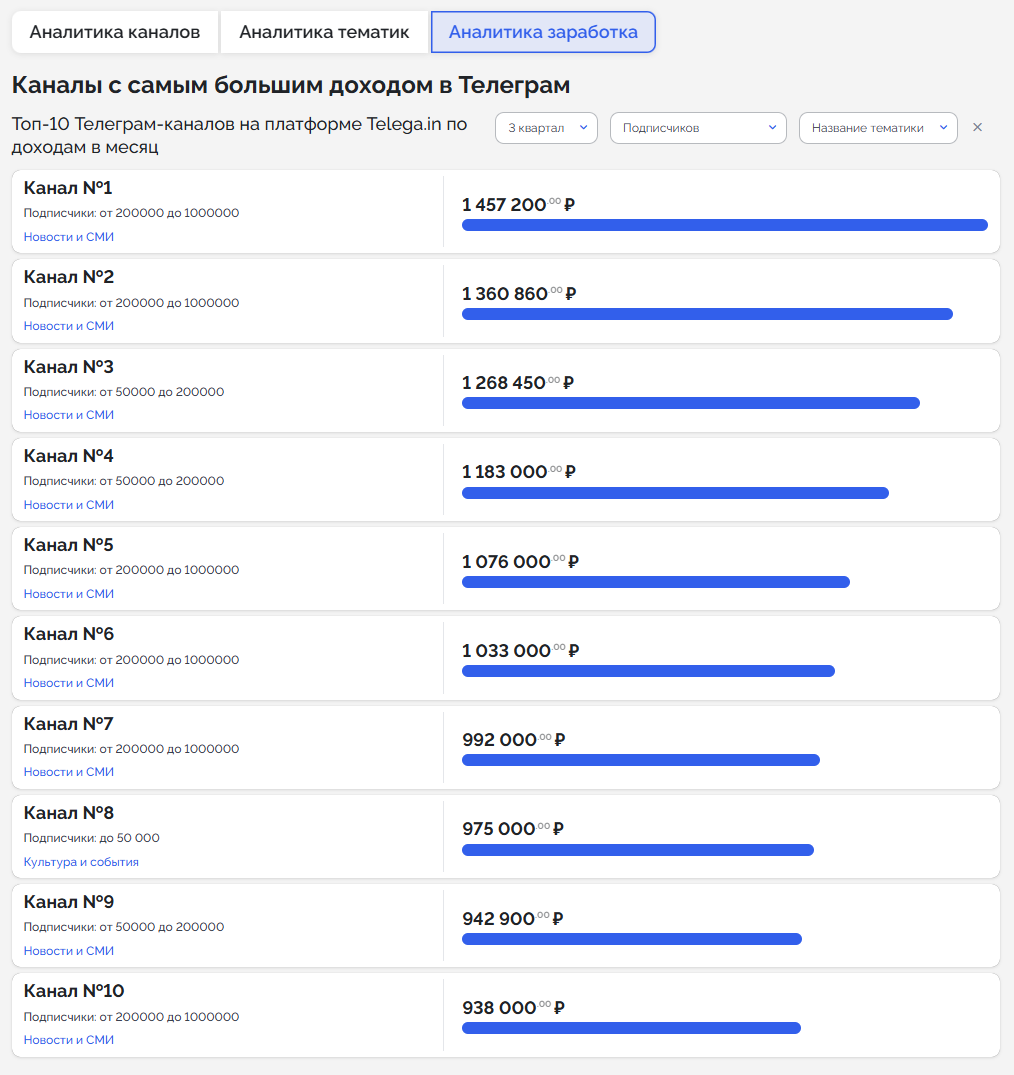Click the Канал №6 title

click(x=69, y=634)
